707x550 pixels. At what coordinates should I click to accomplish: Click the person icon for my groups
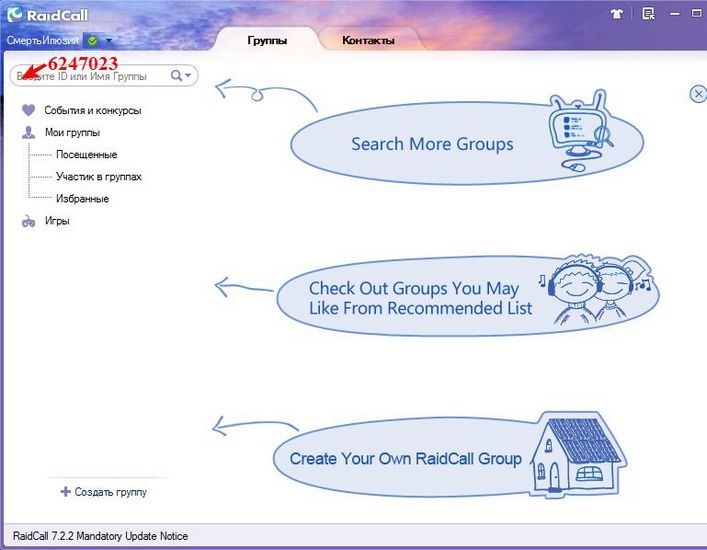point(28,132)
